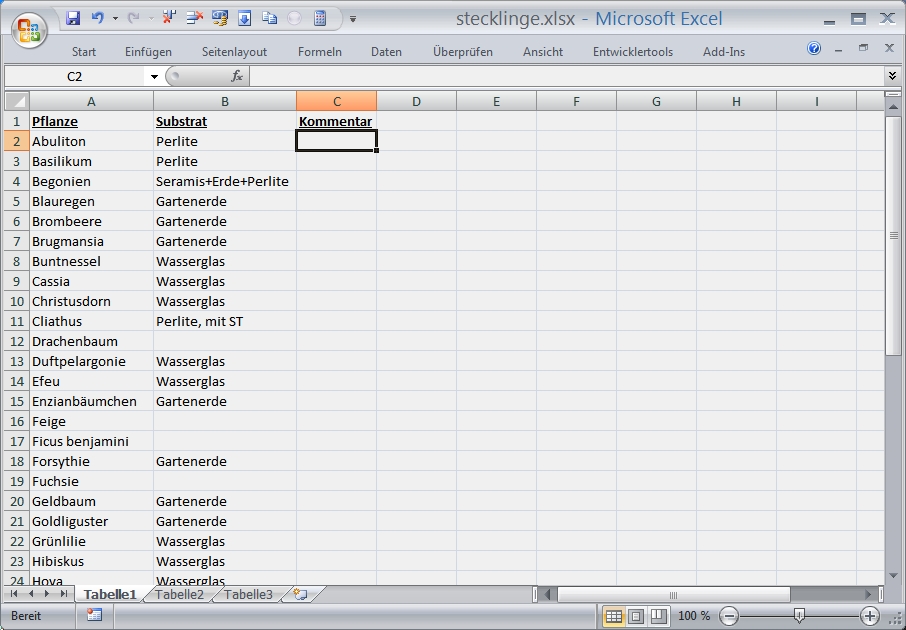This screenshot has height=630, width=906.
Task: Expand the formula bar with chevron
Action: pyautogui.click(x=892, y=76)
